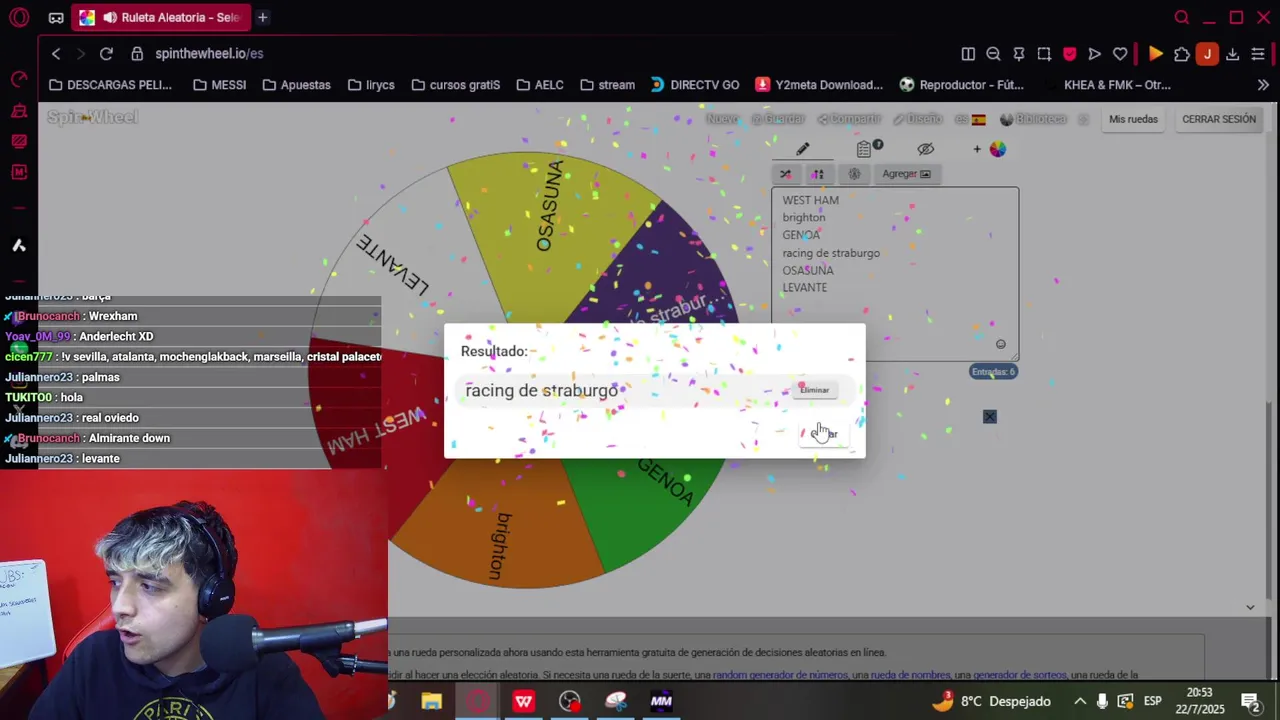Click the SpinTheWheel logo
The width and height of the screenshot is (1280, 720).
[92, 118]
